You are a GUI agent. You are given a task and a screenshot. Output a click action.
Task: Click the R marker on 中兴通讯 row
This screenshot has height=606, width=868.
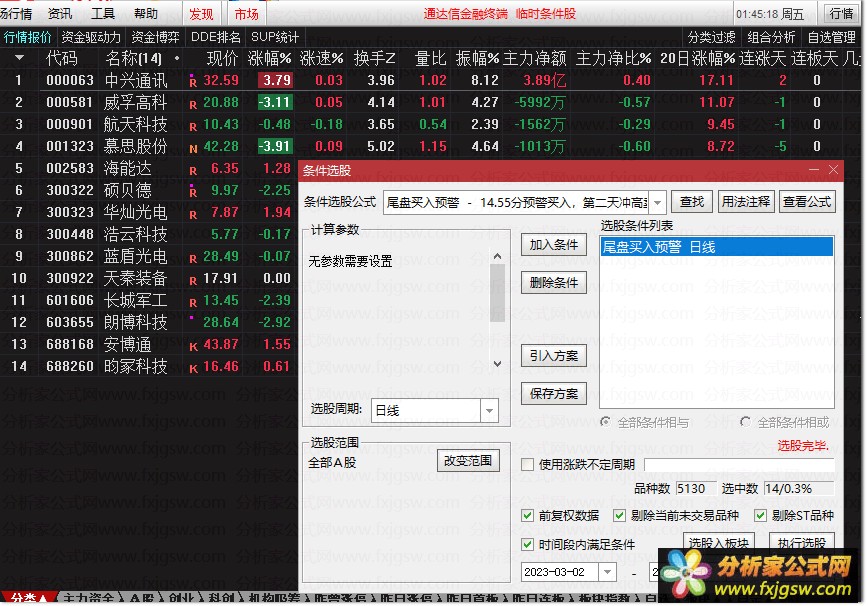[x=193, y=82]
